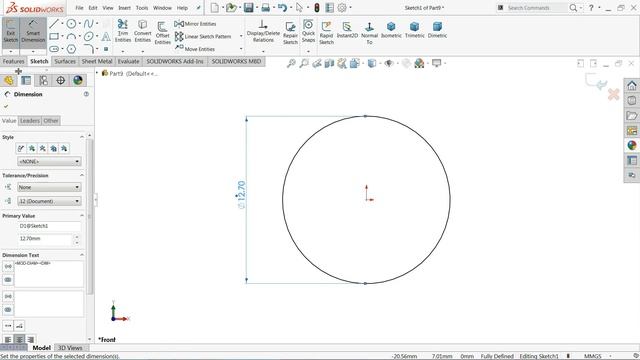The width and height of the screenshot is (640, 360).
Task: Confirm dimension with green checkmark
Action: (x=6, y=107)
